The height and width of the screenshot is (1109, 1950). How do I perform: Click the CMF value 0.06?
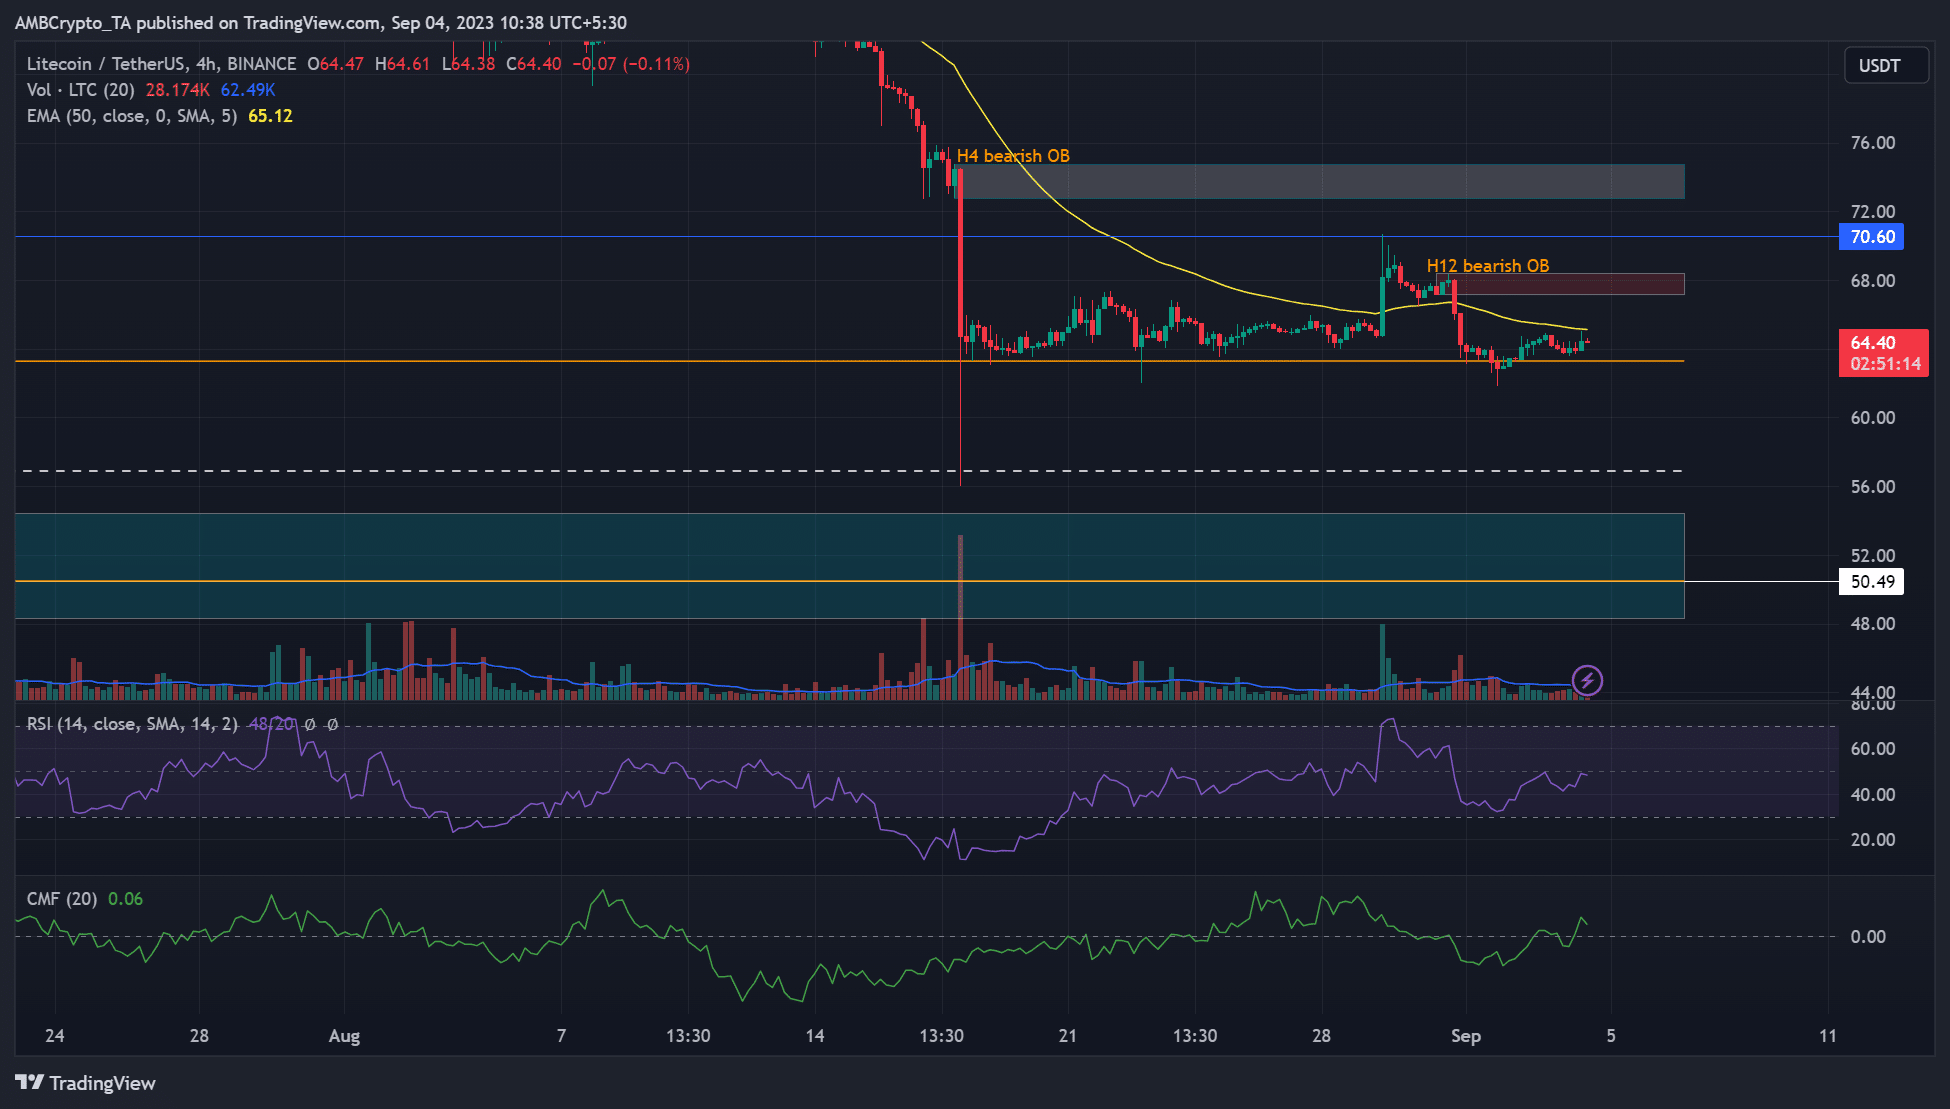tap(125, 899)
